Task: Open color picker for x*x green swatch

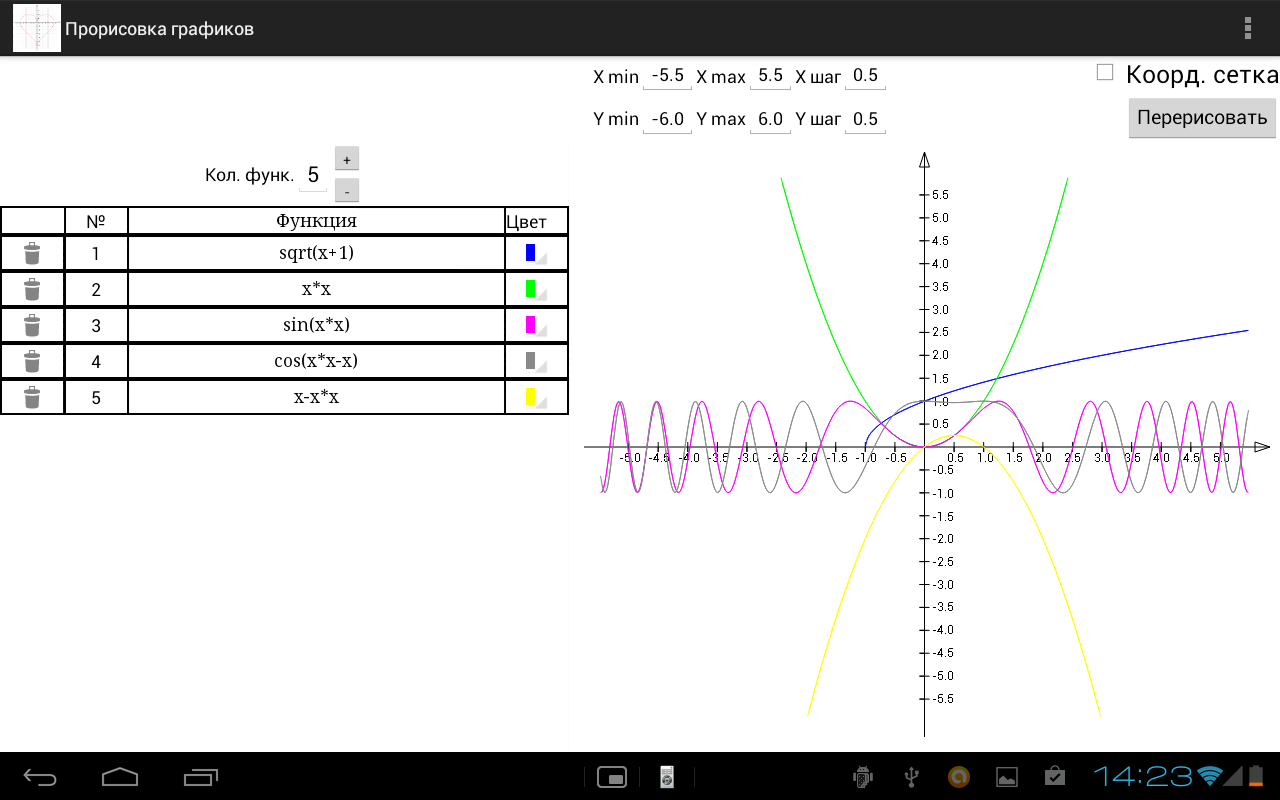Action: 536,290
